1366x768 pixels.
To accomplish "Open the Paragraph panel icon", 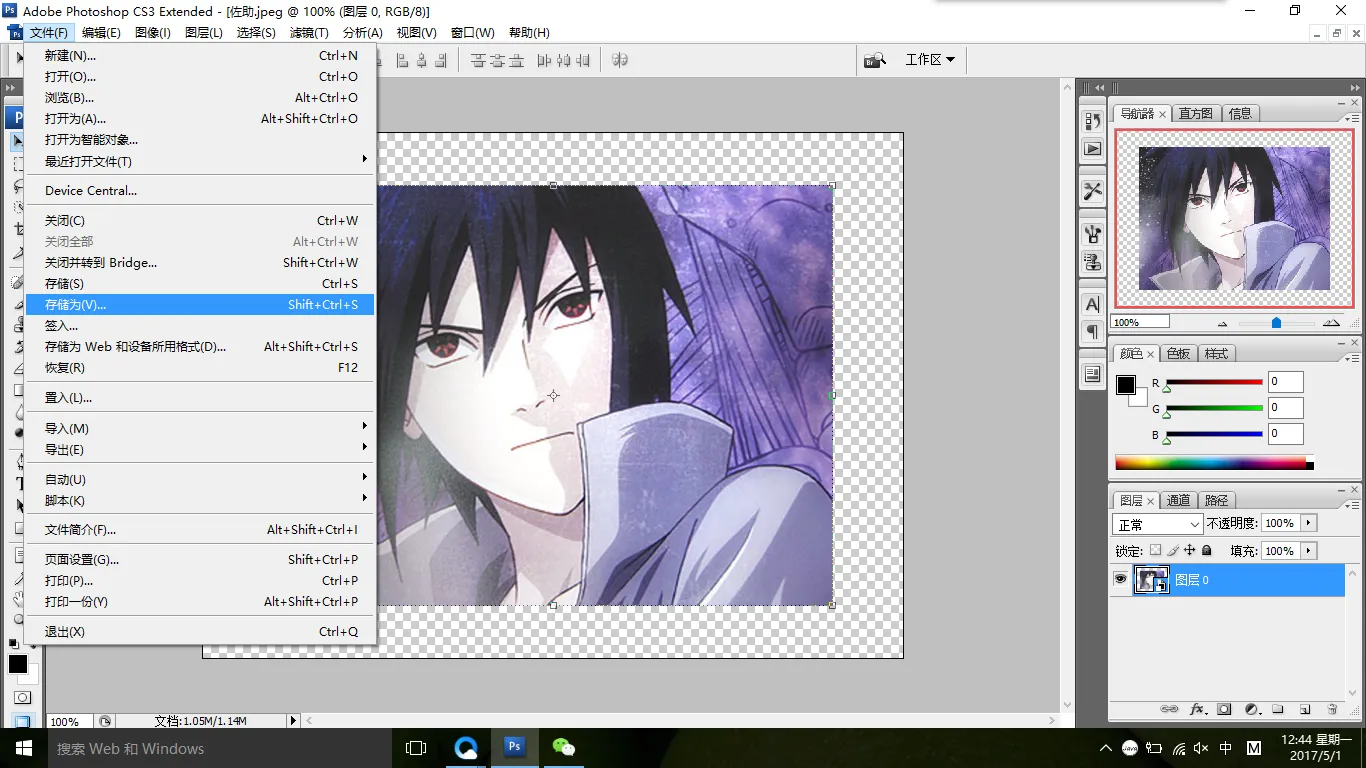I will click(1093, 332).
